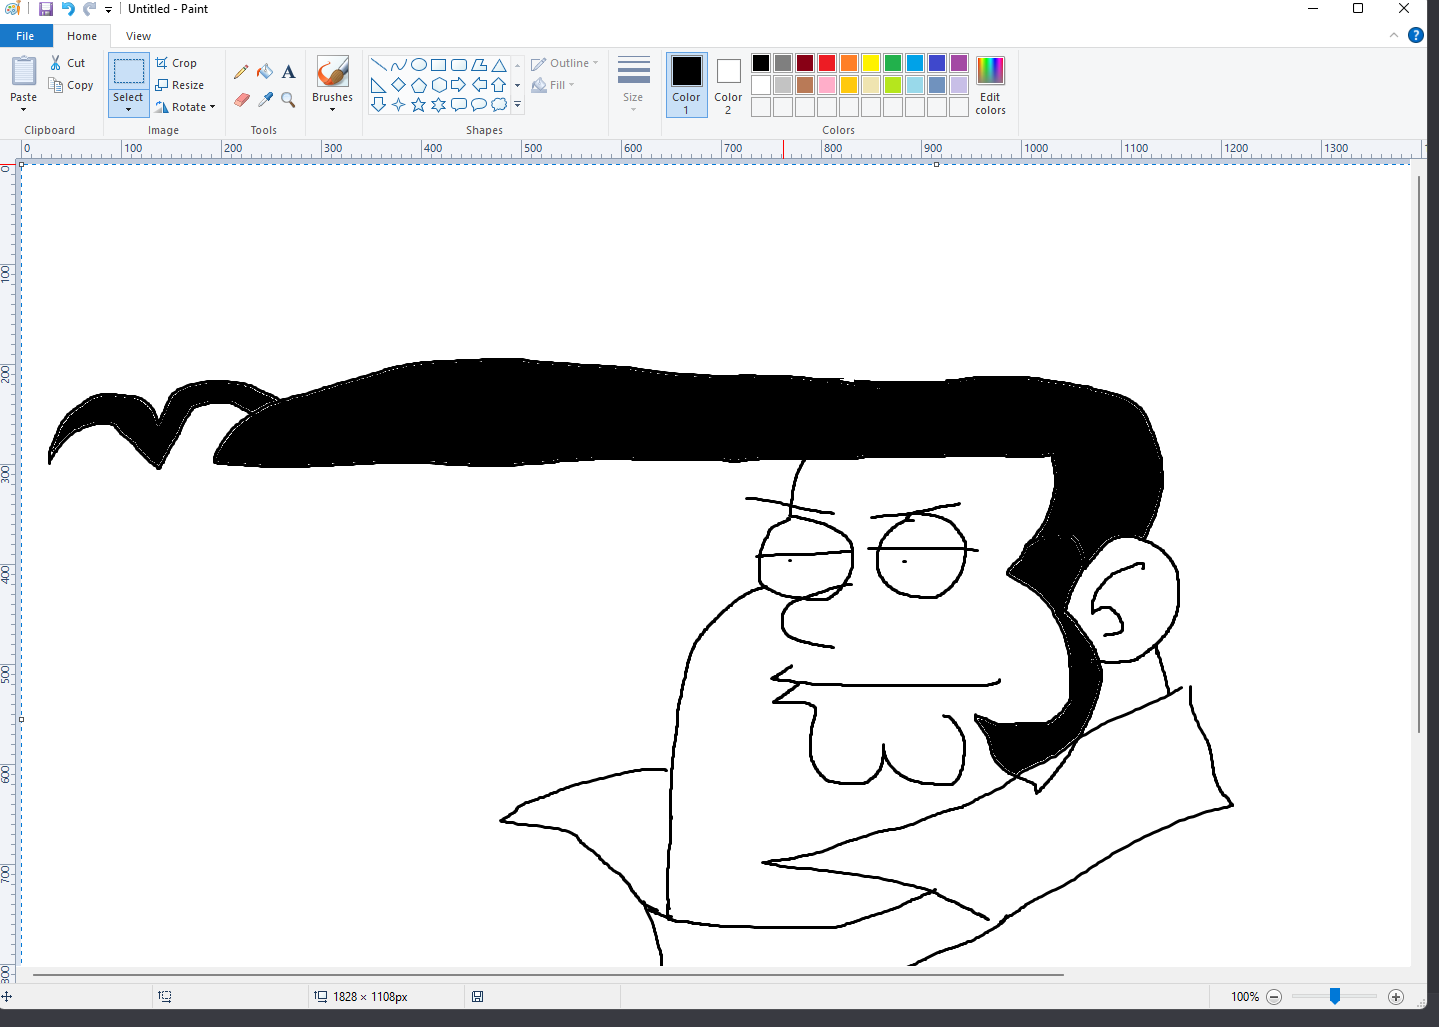
Task: Switch to the View tab
Action: pos(138,36)
